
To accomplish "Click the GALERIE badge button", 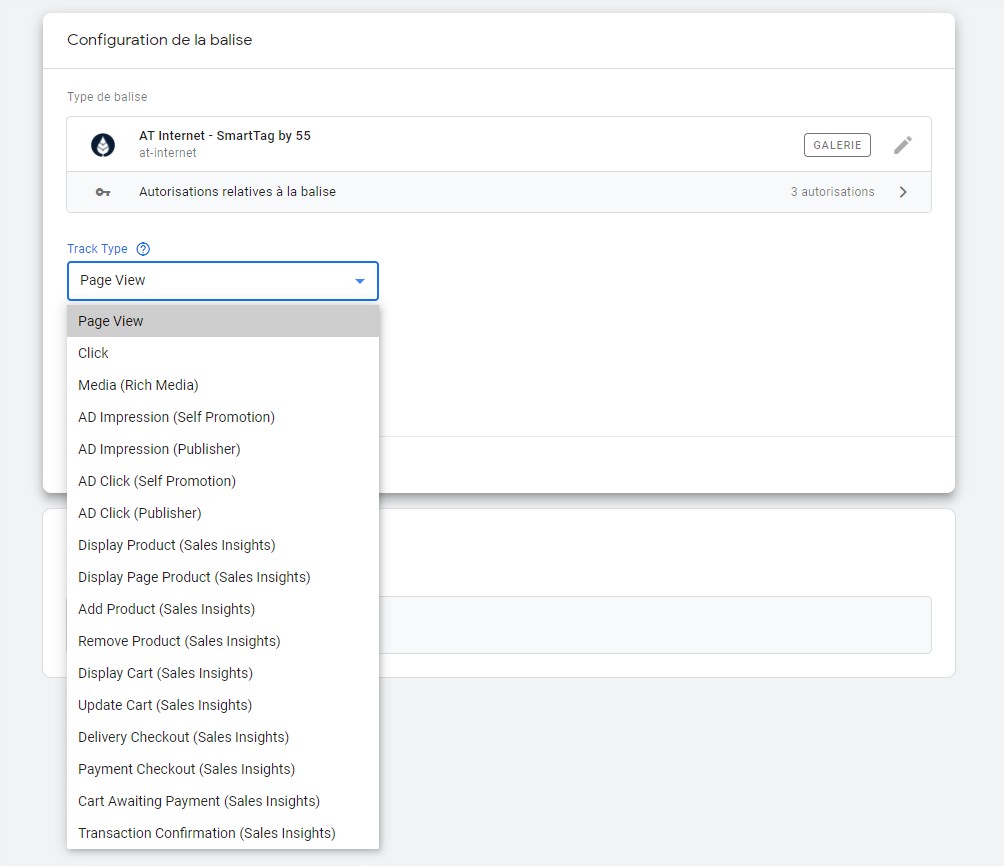I will (x=837, y=145).
